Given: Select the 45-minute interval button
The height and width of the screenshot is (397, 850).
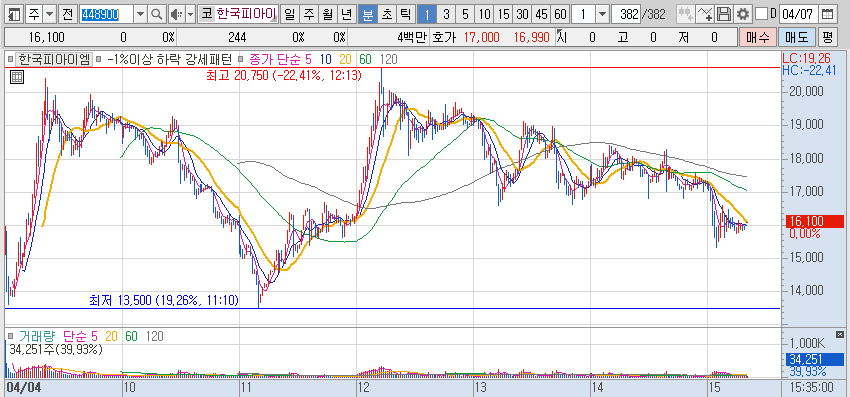Looking at the screenshot, I should pos(542,14).
